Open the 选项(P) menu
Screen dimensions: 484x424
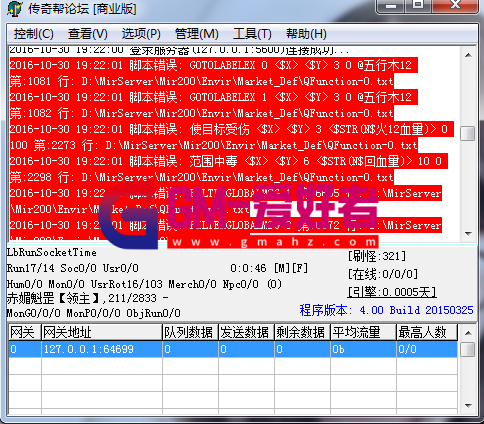pos(141,34)
